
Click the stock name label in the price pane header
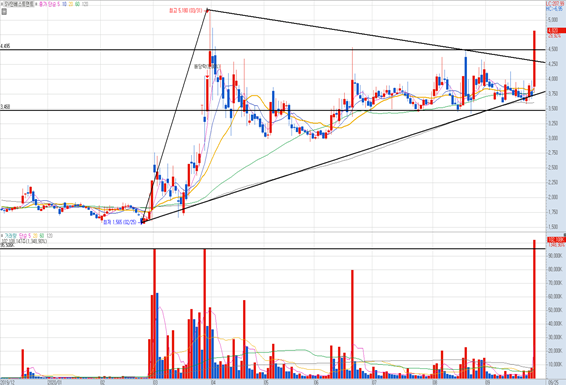(x=18, y=4)
